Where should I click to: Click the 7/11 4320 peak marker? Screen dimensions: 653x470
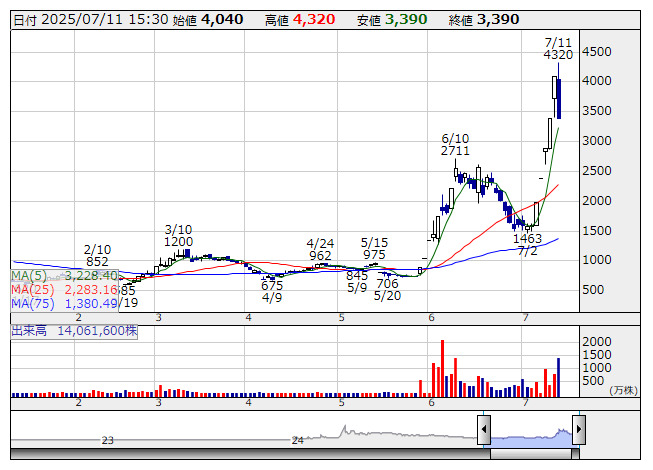tap(558, 49)
